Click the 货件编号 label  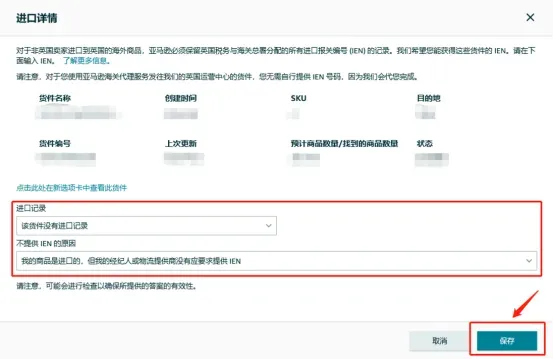(x=55, y=143)
